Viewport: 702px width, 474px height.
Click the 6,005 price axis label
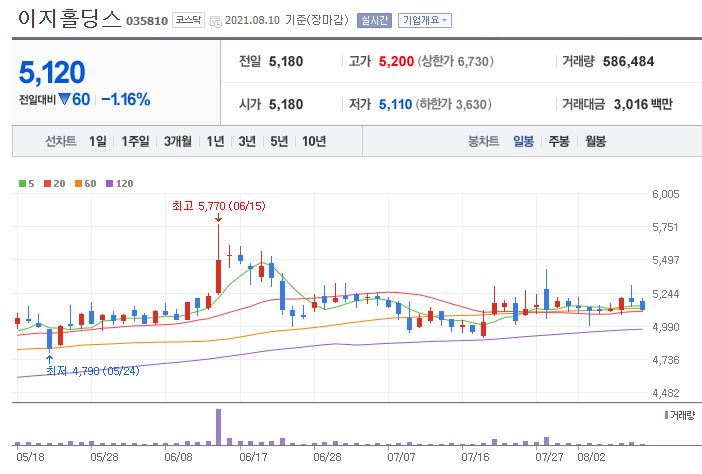click(x=666, y=194)
